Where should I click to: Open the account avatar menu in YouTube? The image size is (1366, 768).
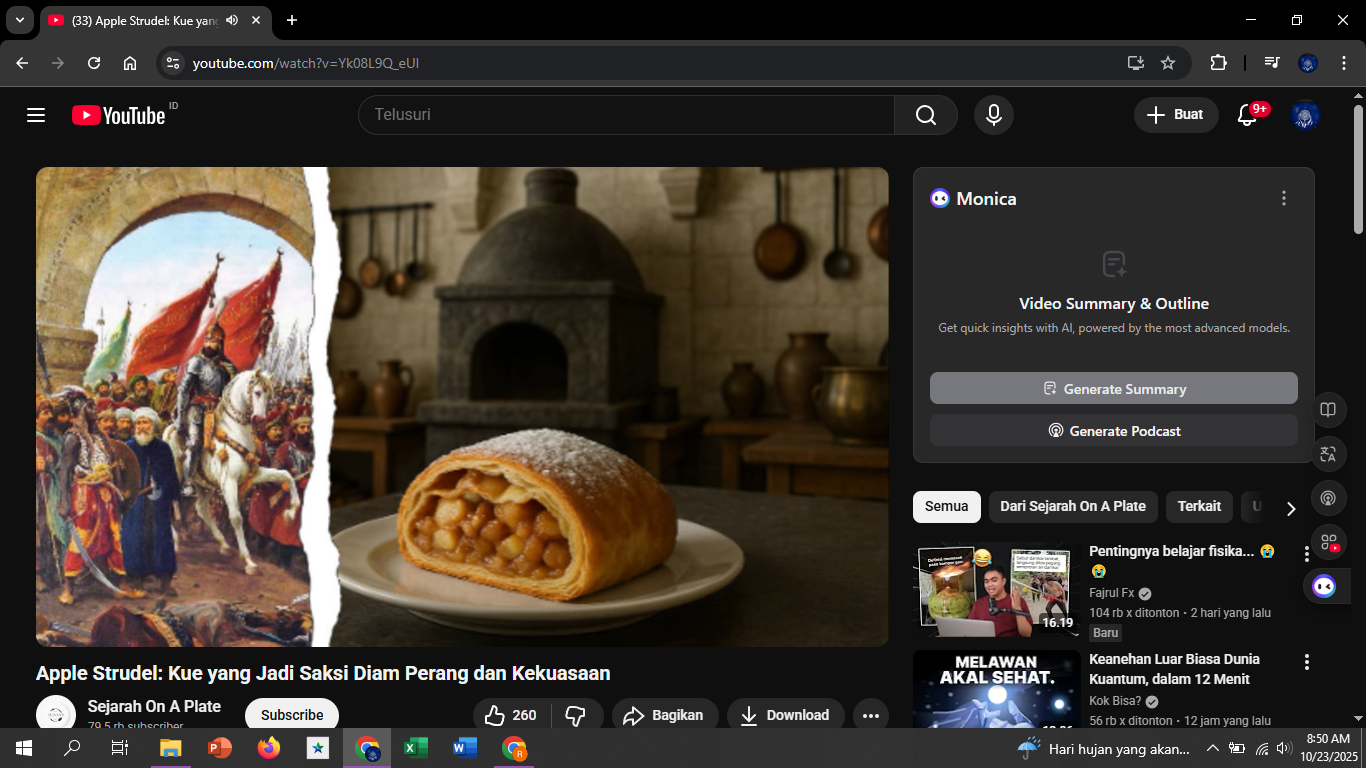pyautogui.click(x=1305, y=115)
